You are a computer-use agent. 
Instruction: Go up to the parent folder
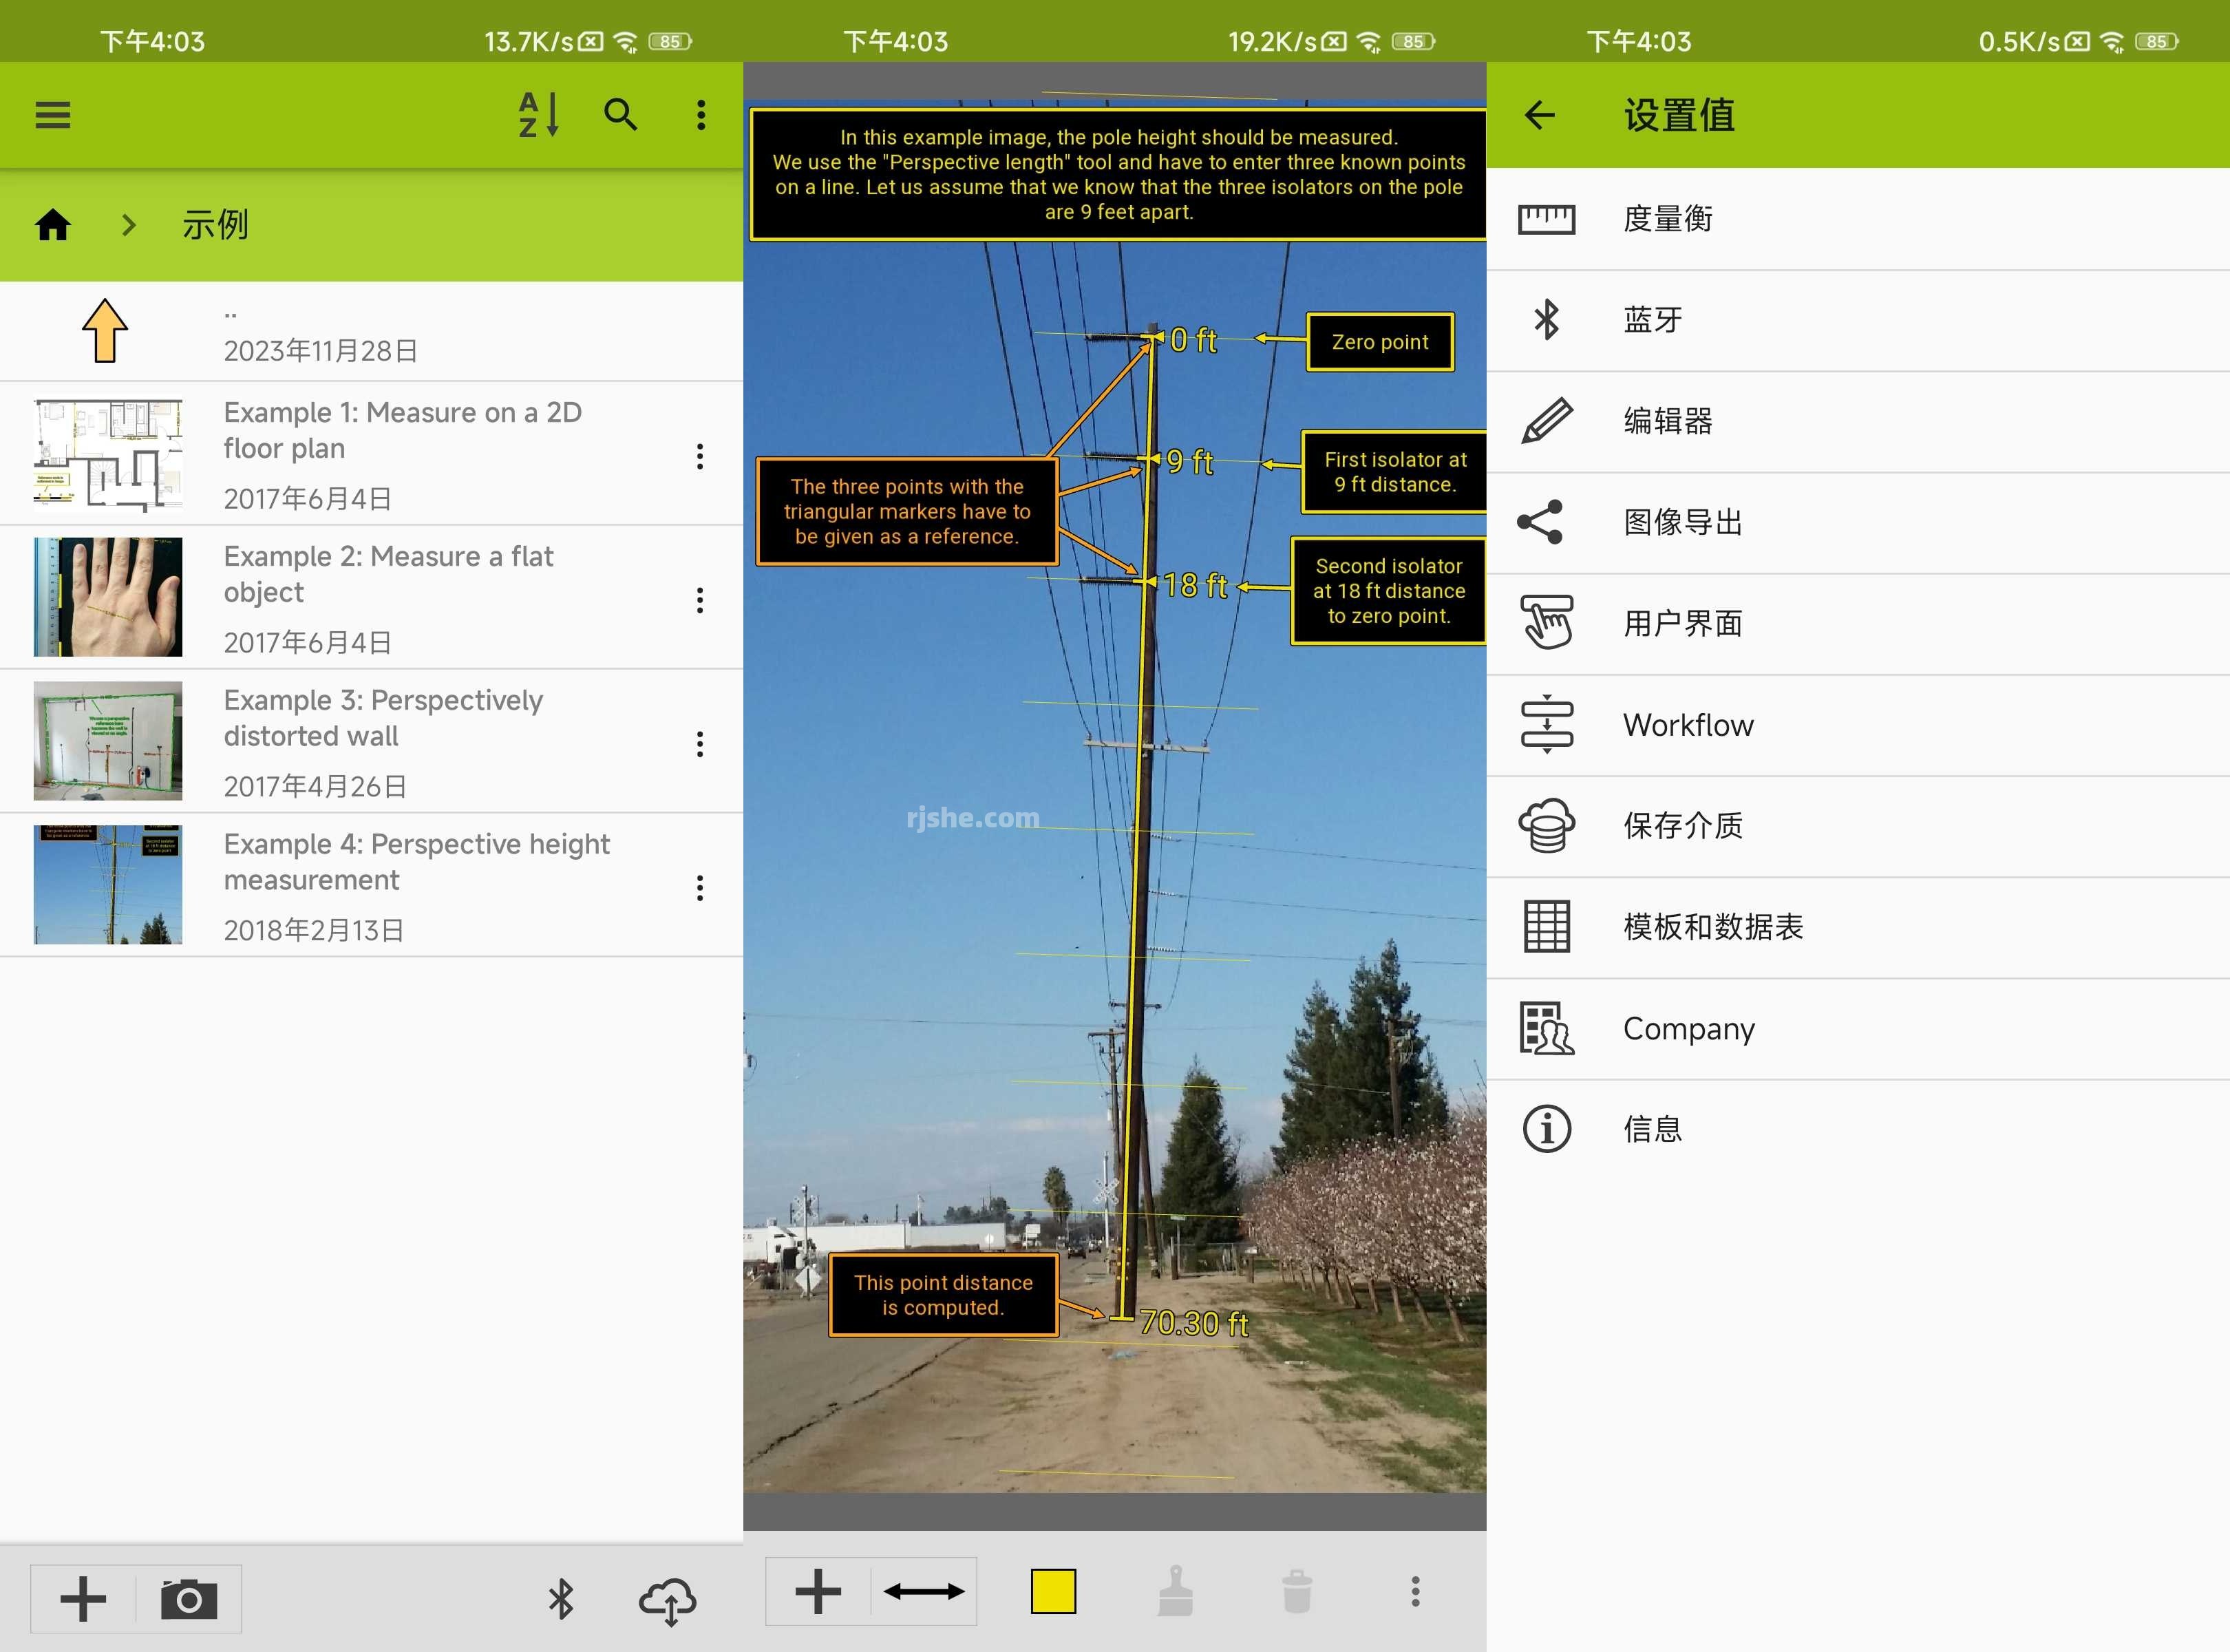click(105, 331)
